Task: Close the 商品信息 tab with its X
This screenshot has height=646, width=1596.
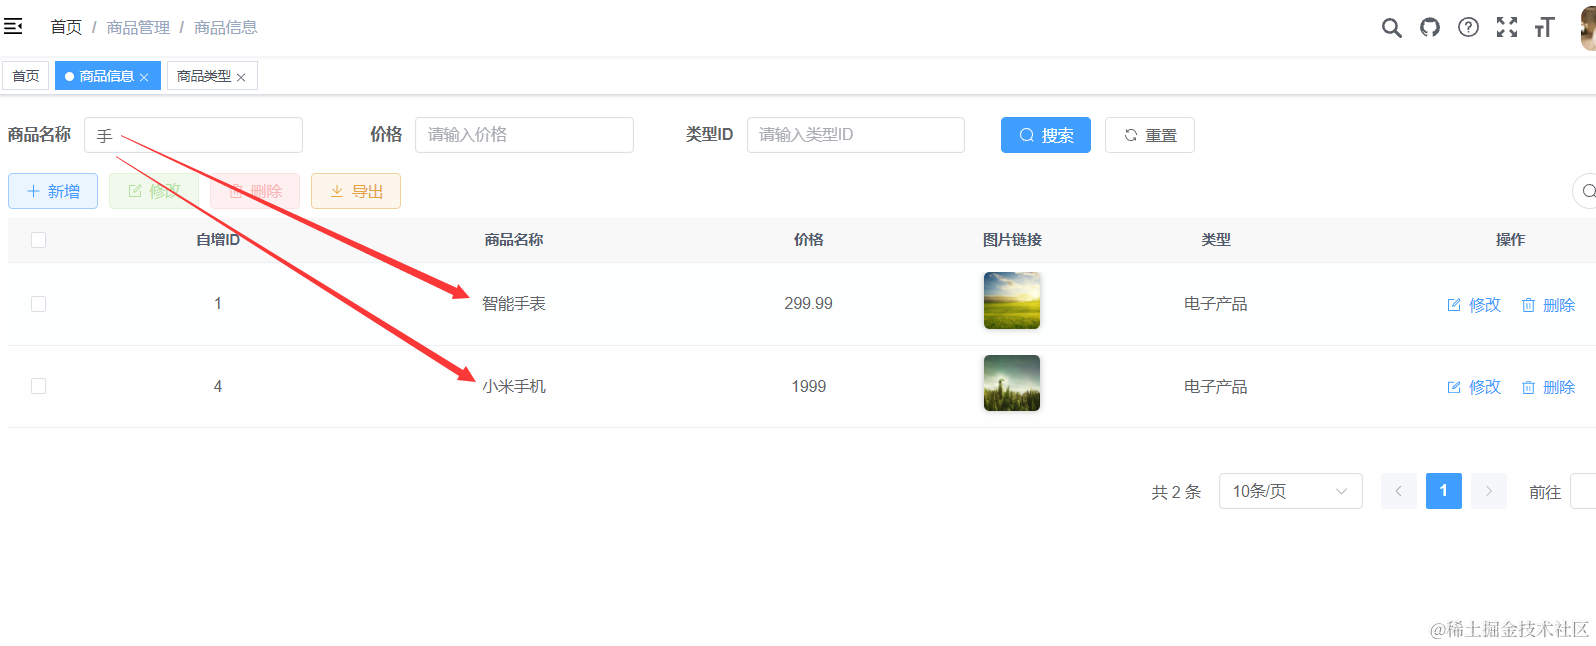Action: (x=144, y=77)
